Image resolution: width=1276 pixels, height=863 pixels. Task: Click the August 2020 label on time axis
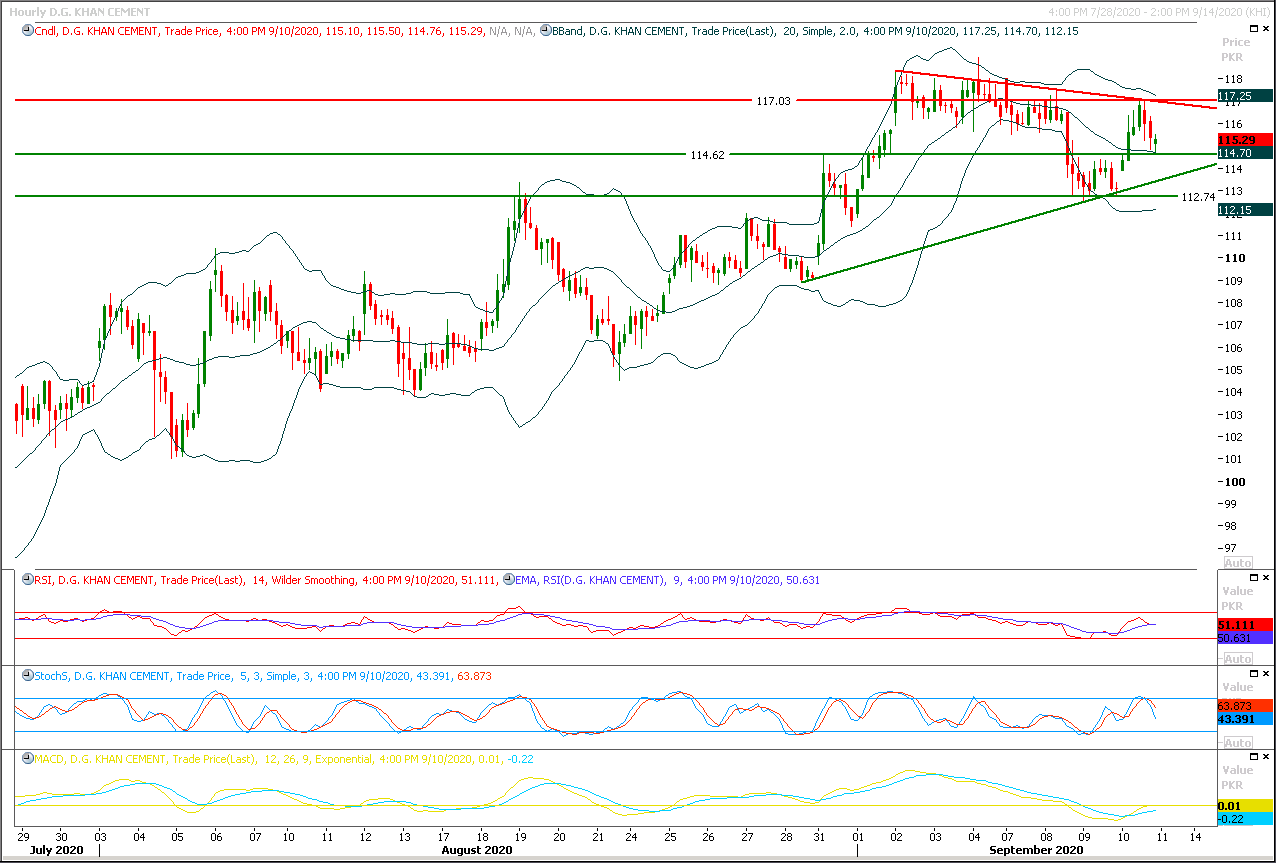point(475,850)
